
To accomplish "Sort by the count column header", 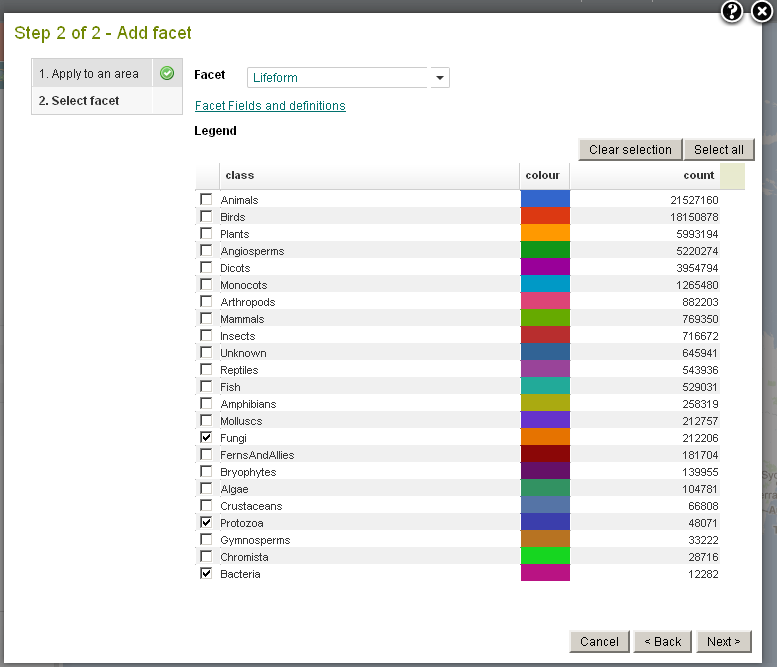I will click(x=643, y=176).
